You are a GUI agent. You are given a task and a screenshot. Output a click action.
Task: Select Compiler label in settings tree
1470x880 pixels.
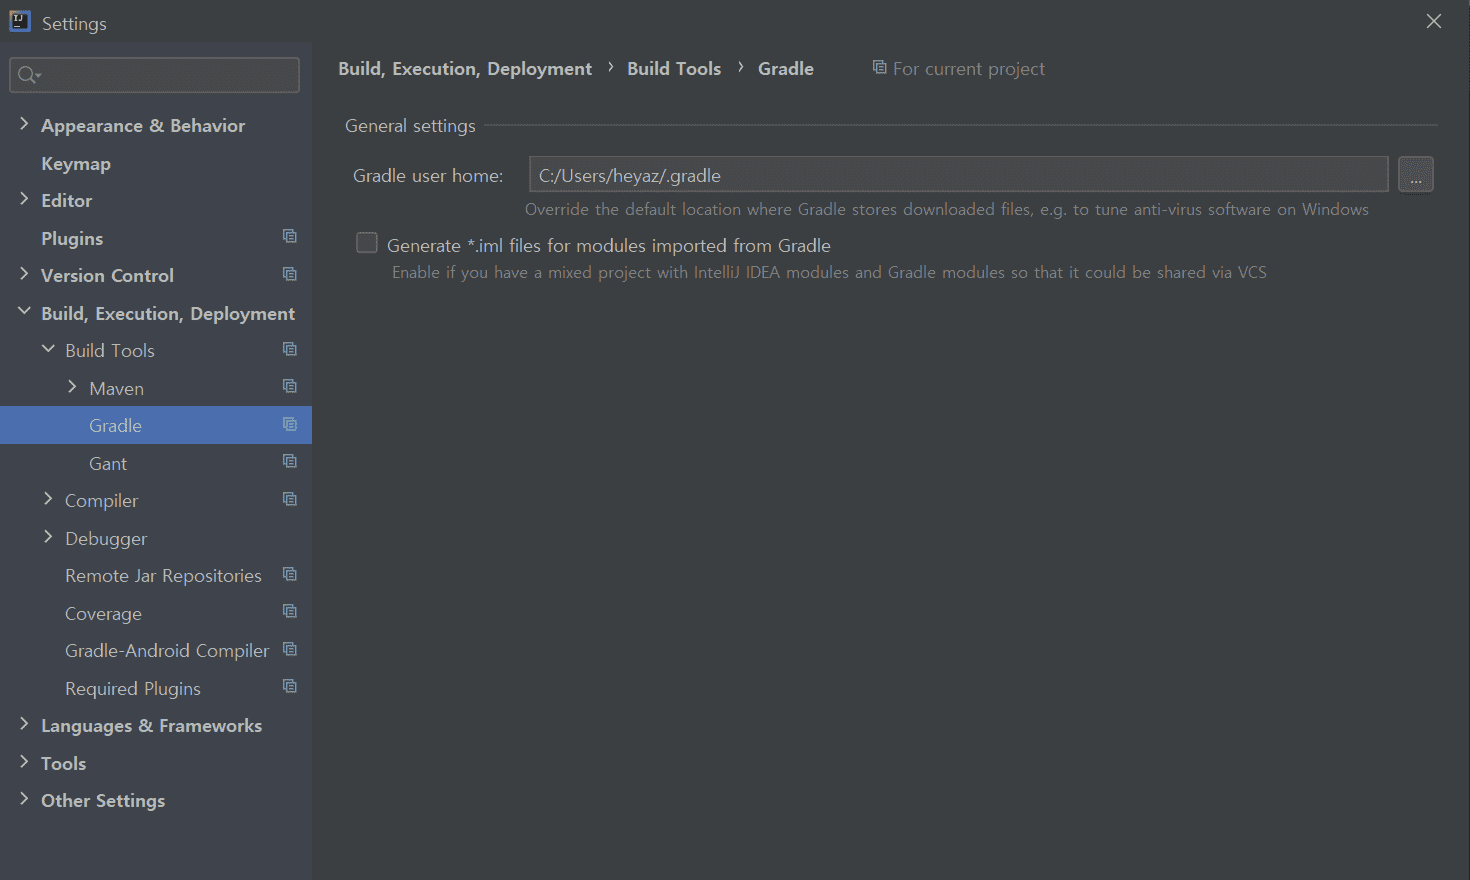pos(101,501)
